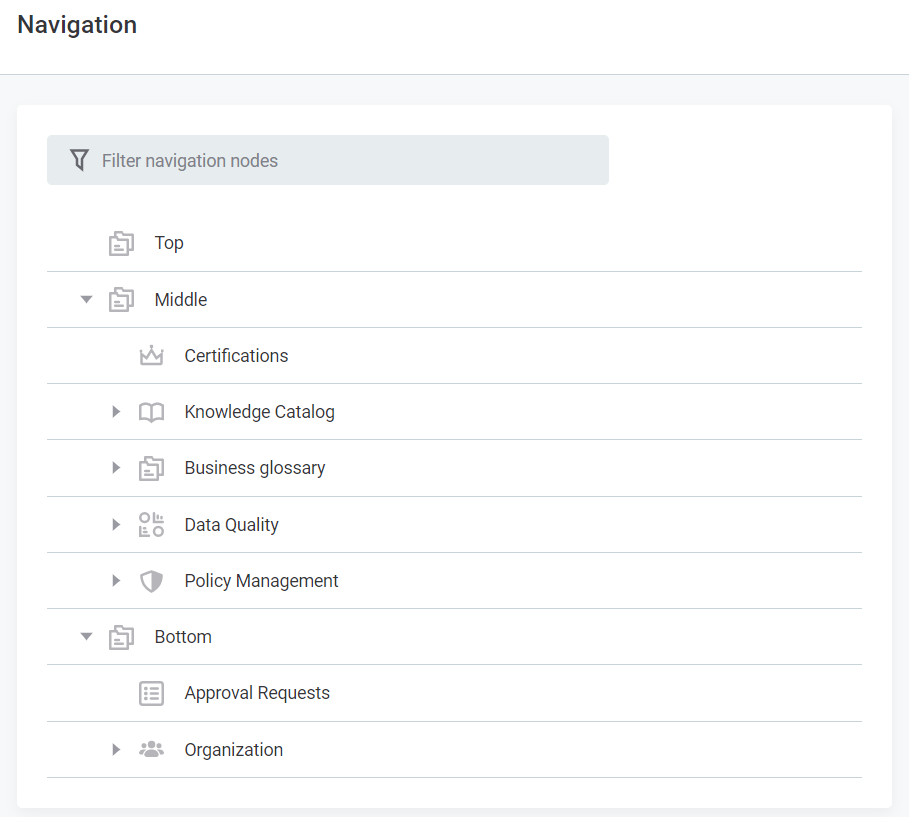
Task: Select the Certifications tree item
Action: [236, 355]
